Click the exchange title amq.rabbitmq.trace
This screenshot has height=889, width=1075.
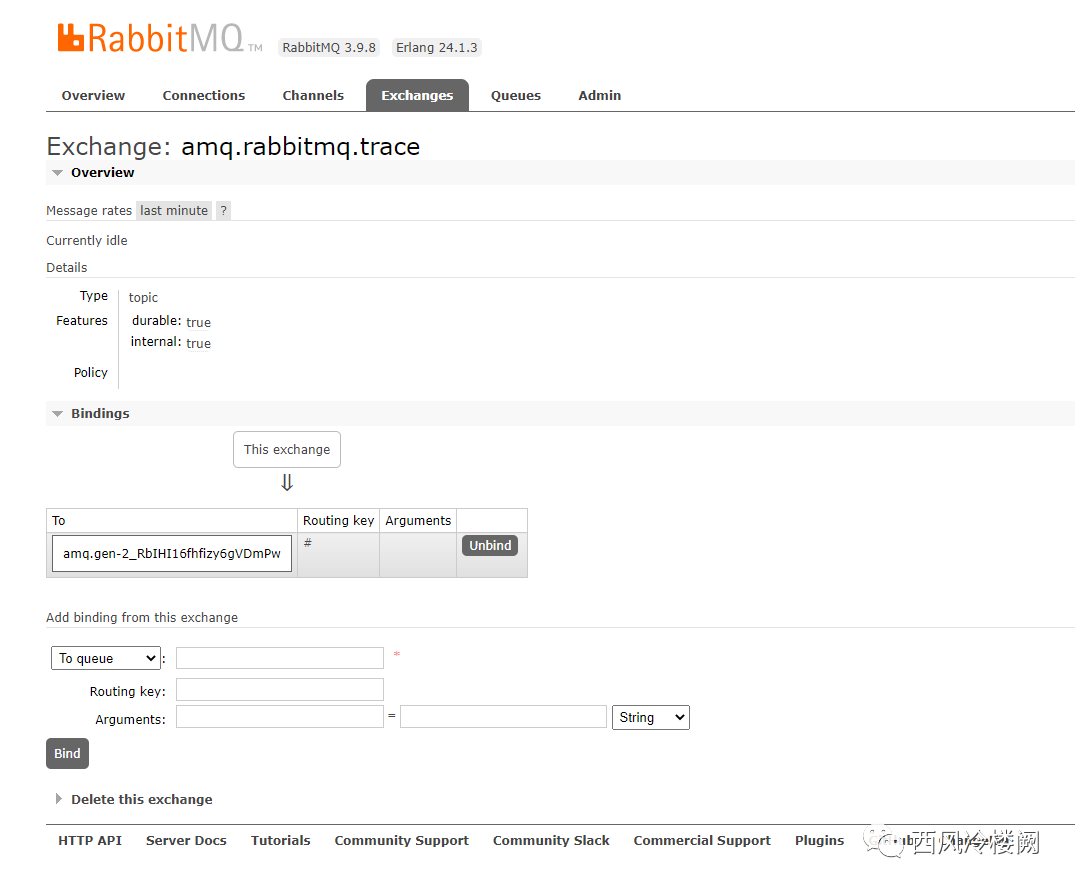[x=300, y=147]
